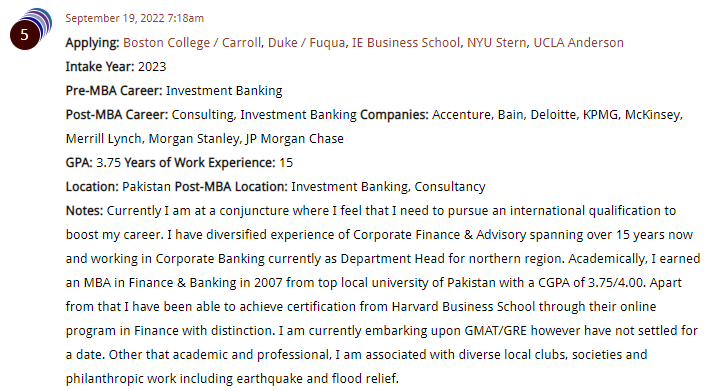Visit the IE Business School link
The width and height of the screenshot is (711, 391).
pos(406,43)
